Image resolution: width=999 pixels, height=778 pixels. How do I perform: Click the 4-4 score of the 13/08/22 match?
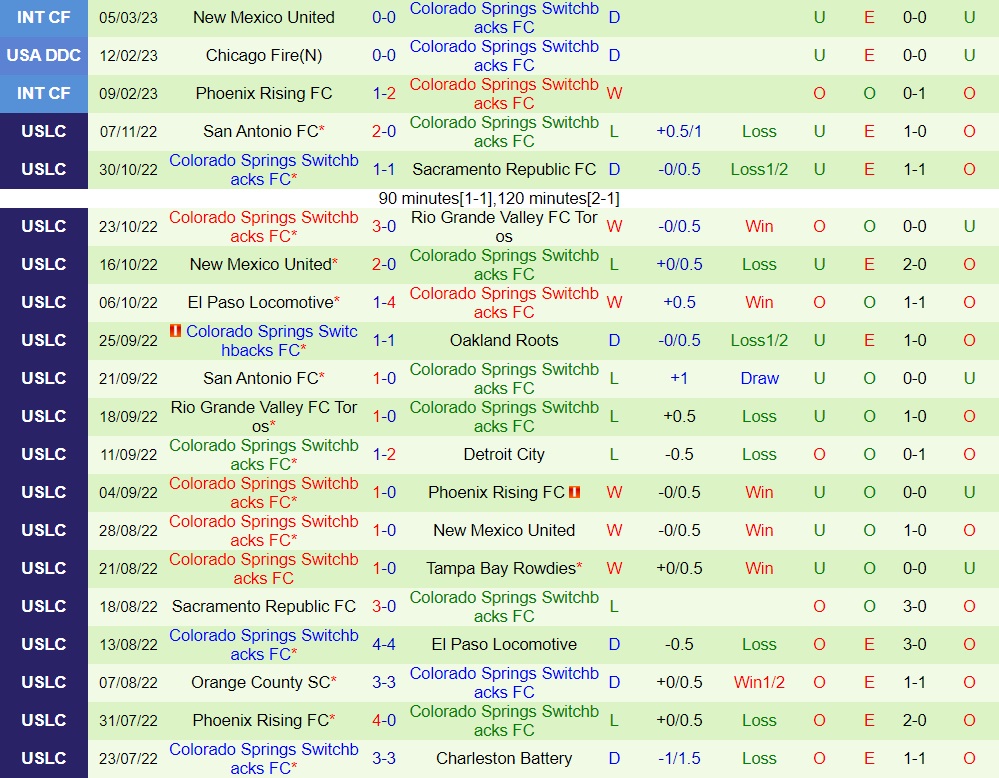pos(384,644)
